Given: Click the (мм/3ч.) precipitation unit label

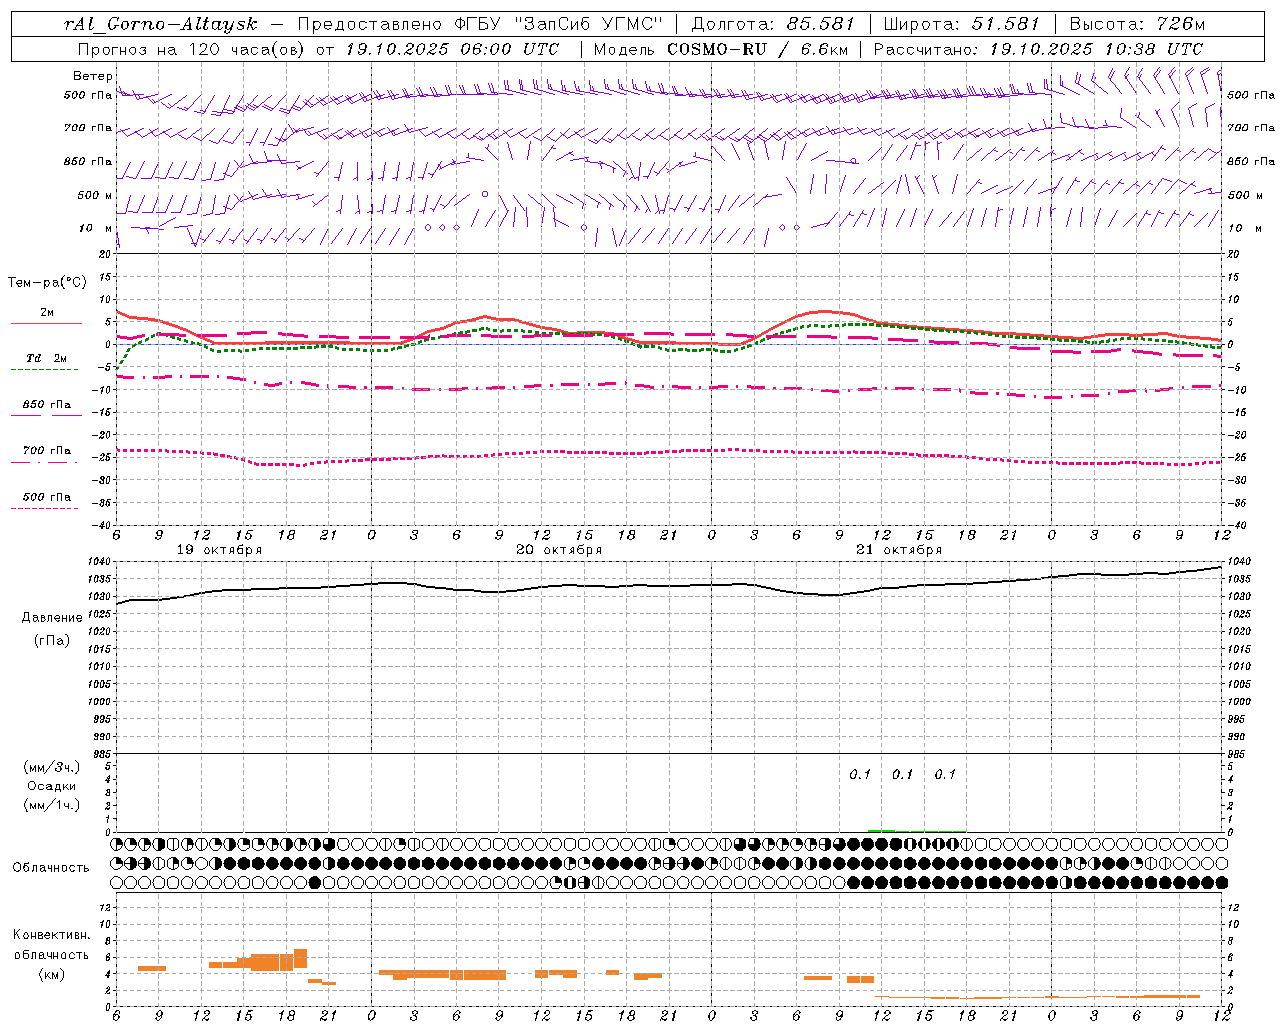Looking at the screenshot, I should 52,768.
